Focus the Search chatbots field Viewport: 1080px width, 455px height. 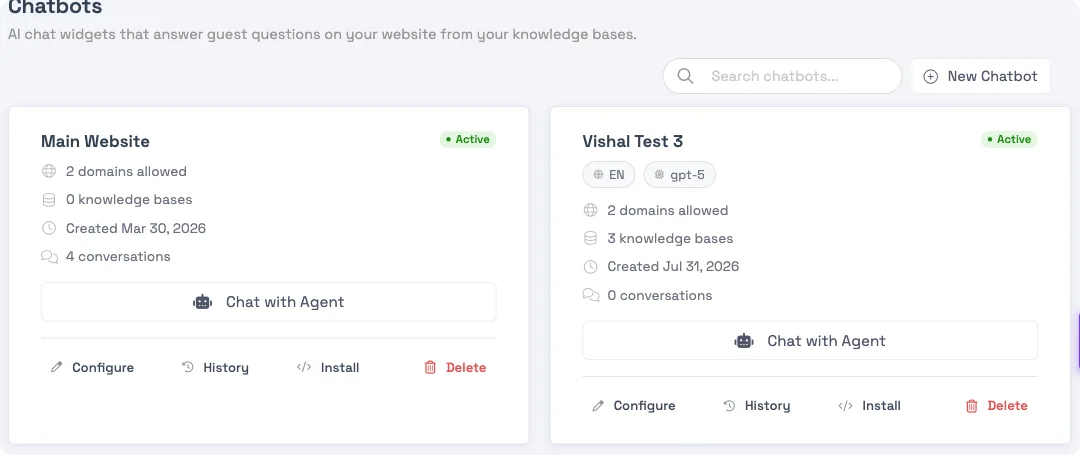tap(782, 76)
